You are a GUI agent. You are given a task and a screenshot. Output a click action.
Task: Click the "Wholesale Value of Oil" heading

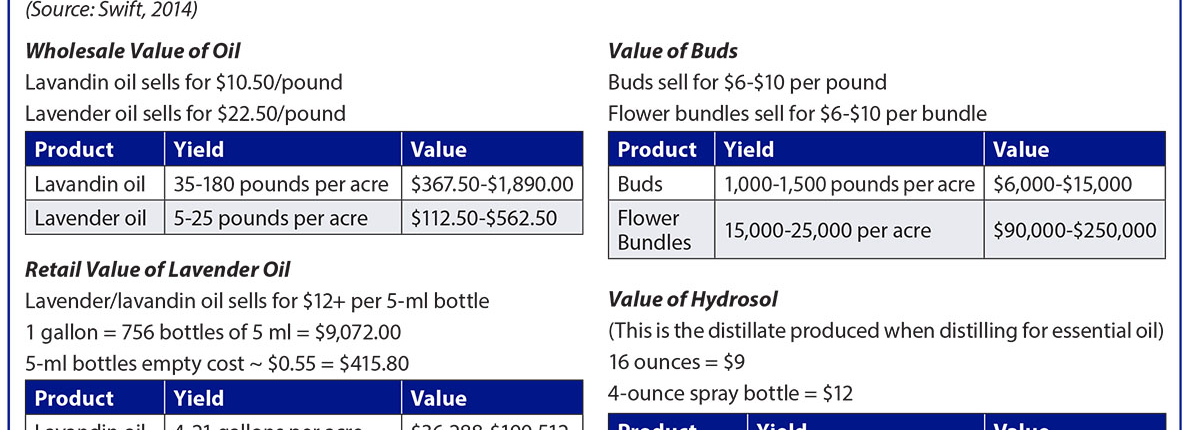click(132, 51)
